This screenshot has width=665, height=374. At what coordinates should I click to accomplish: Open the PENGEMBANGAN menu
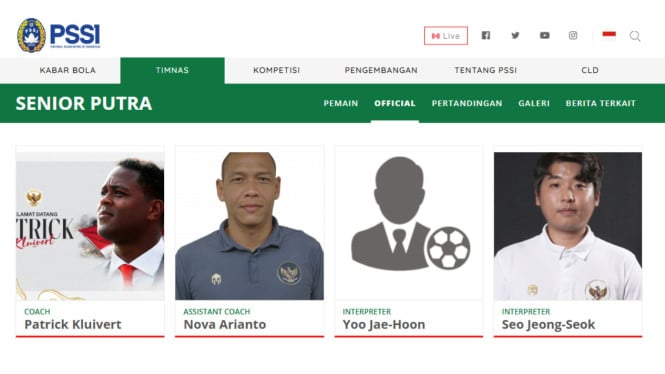click(x=381, y=70)
